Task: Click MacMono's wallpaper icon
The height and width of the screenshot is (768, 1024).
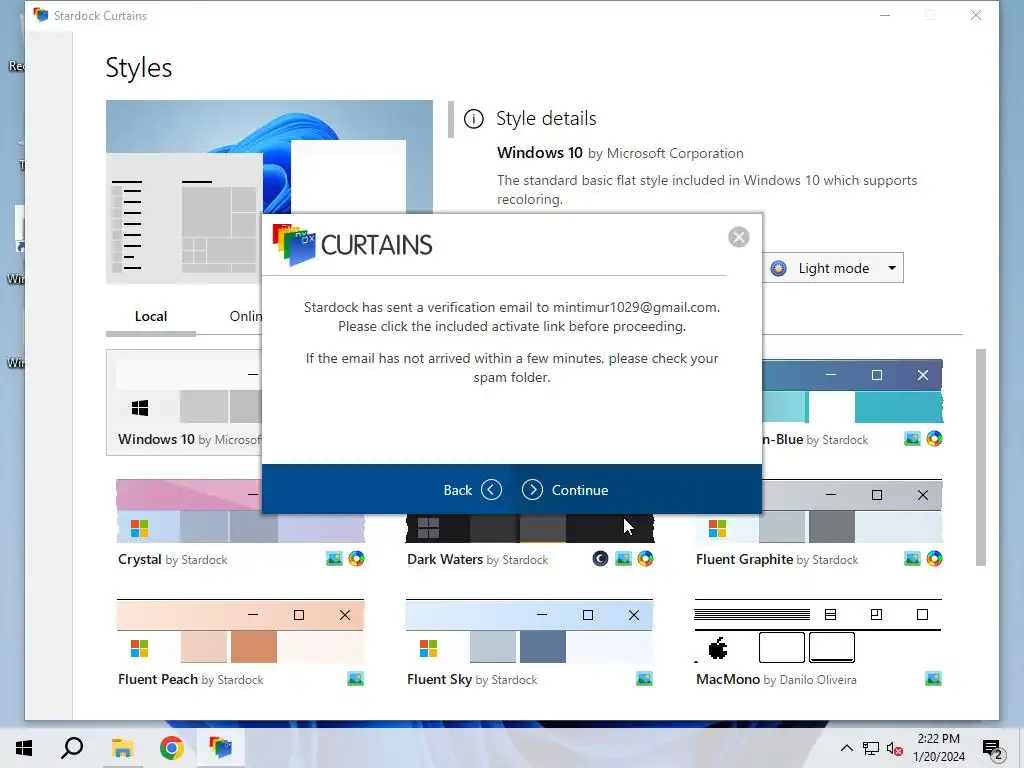Action: [x=934, y=679]
